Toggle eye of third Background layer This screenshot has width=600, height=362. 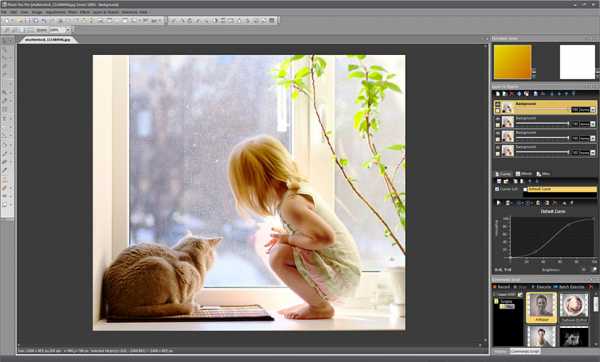pos(498,133)
